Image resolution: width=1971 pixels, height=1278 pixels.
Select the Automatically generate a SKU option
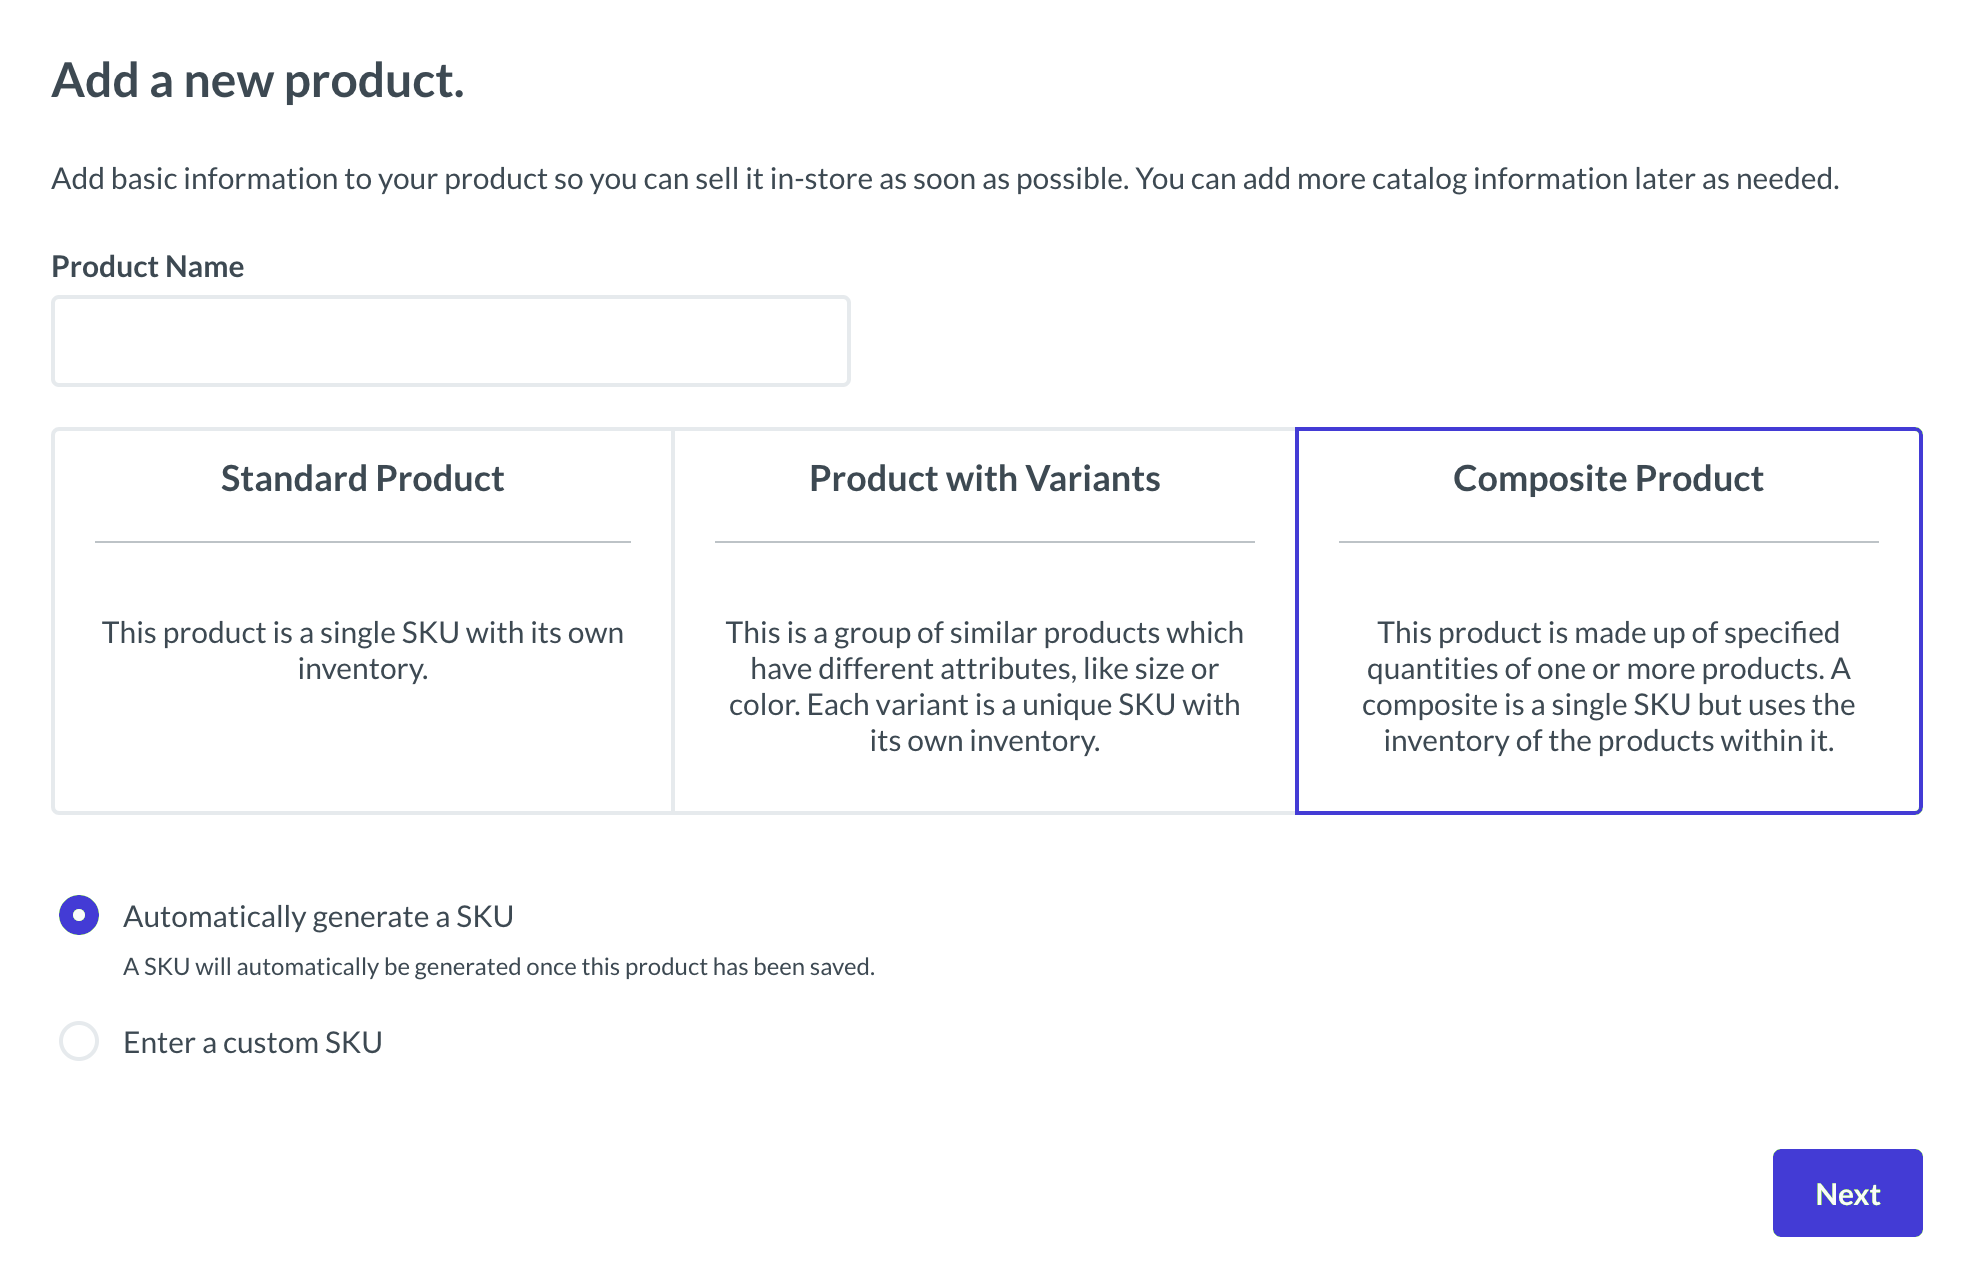click(78, 914)
